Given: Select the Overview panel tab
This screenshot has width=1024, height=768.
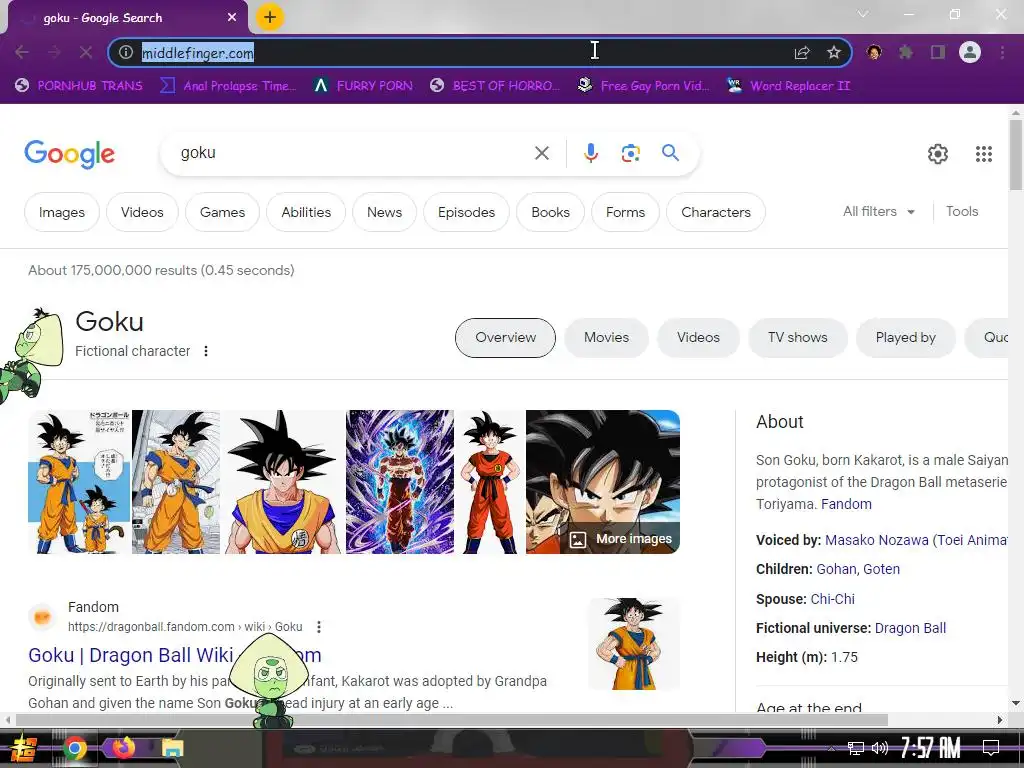Looking at the screenshot, I should [505, 338].
